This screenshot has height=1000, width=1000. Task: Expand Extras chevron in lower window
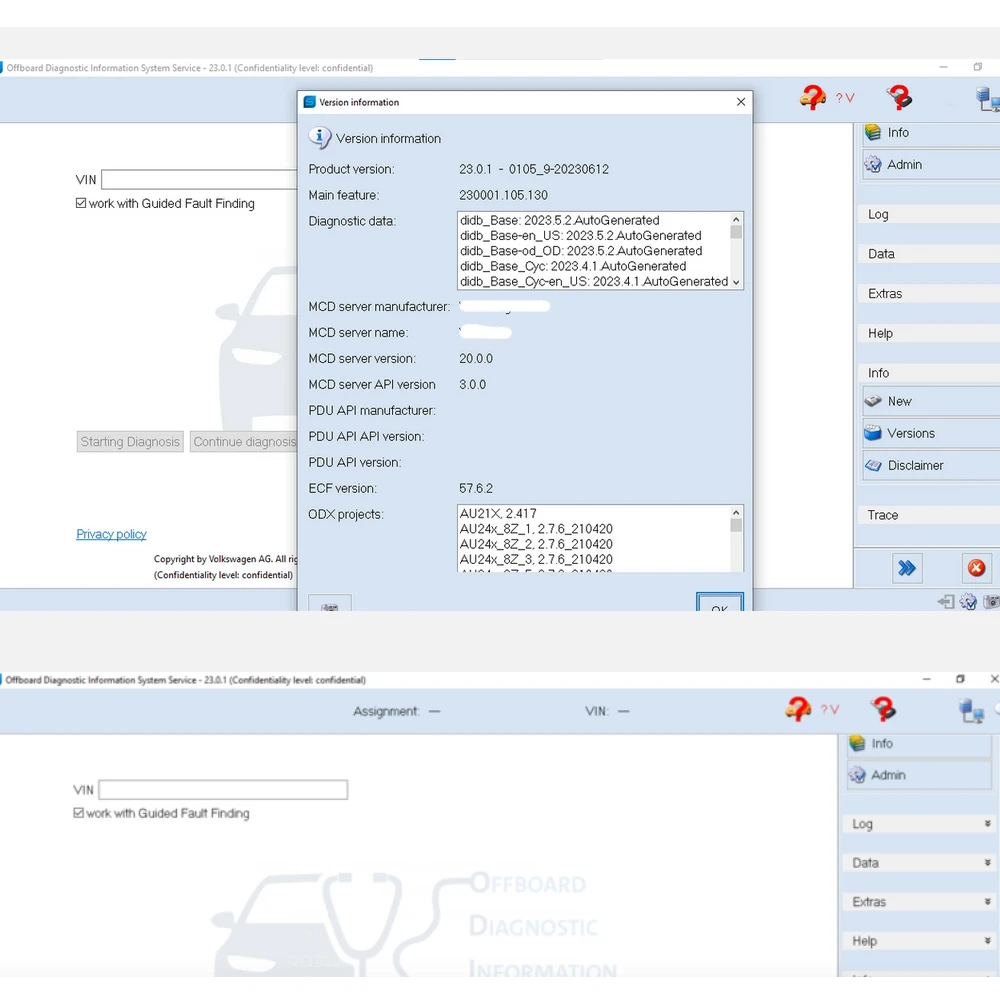[x=987, y=902]
